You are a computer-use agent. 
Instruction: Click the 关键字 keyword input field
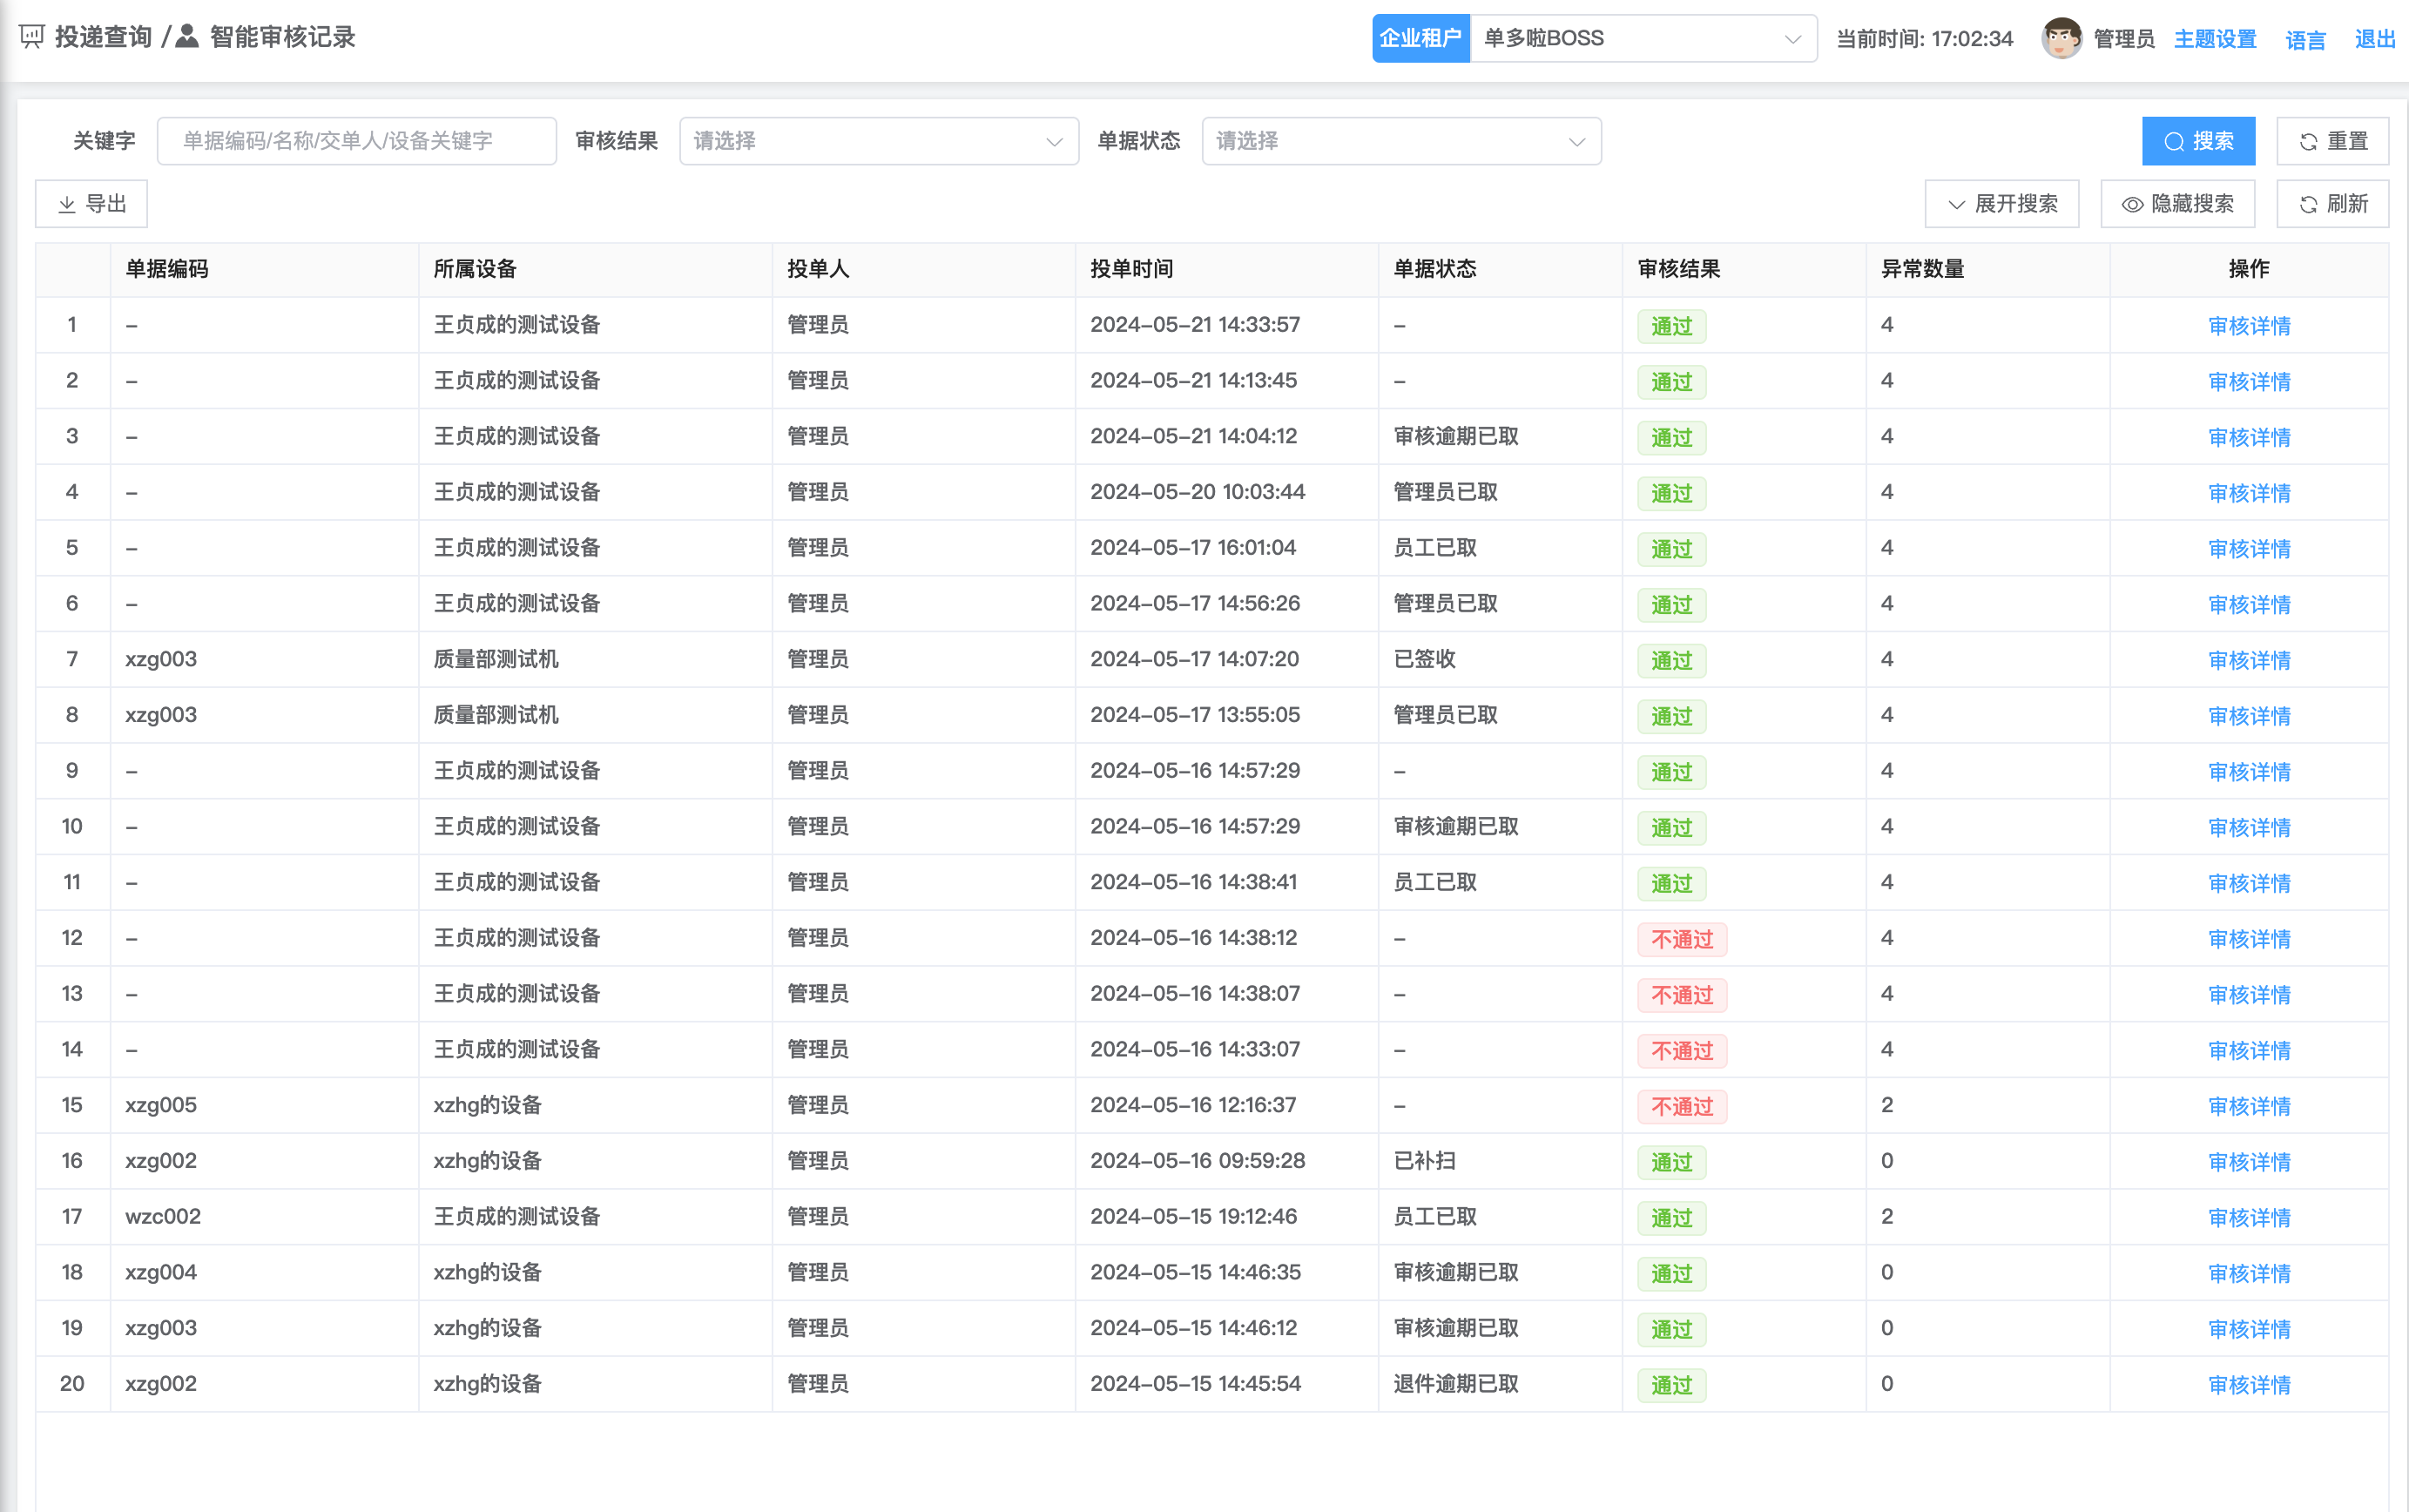coord(356,141)
